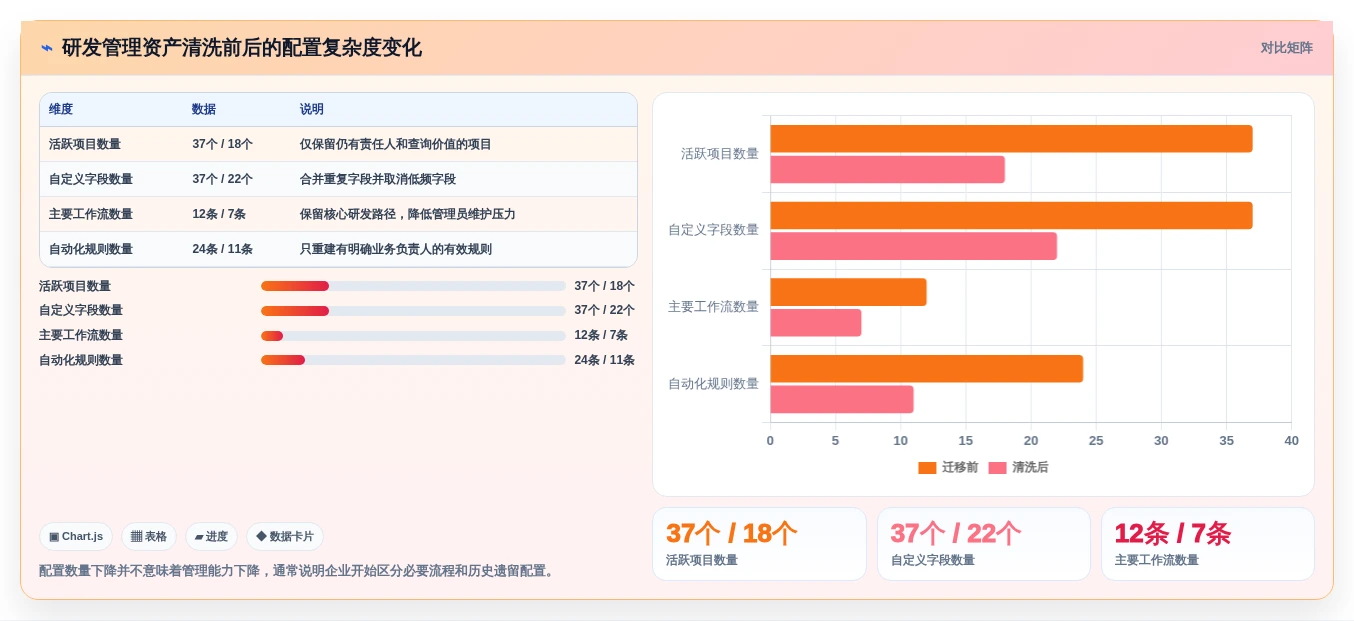Click pink 清洗后 bar for 自动化规则数量
The height and width of the screenshot is (621, 1354).
point(841,400)
